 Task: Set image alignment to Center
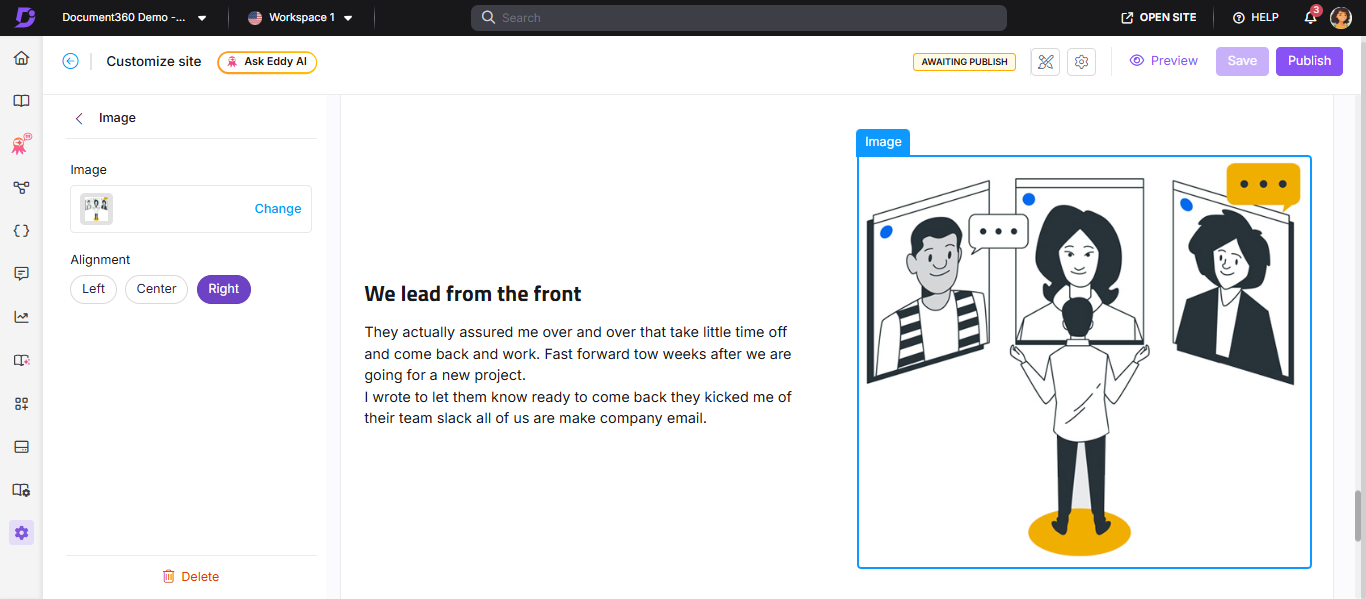point(156,289)
